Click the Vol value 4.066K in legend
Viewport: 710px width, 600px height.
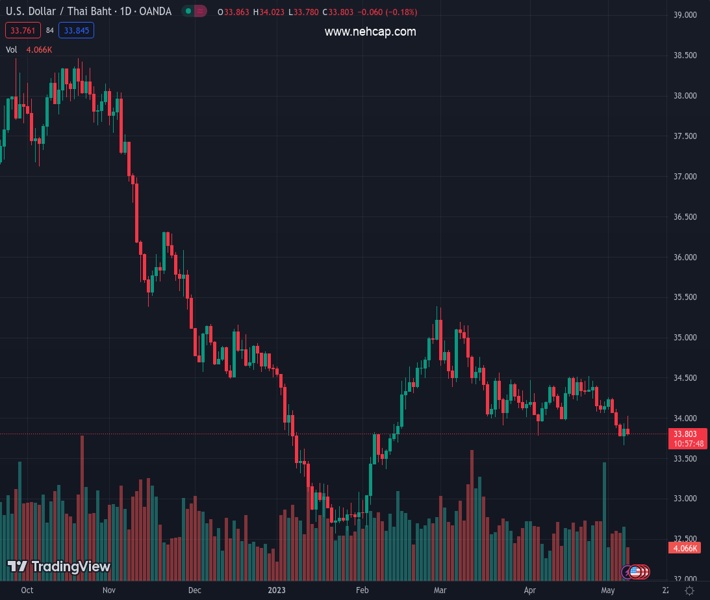click(x=40, y=49)
